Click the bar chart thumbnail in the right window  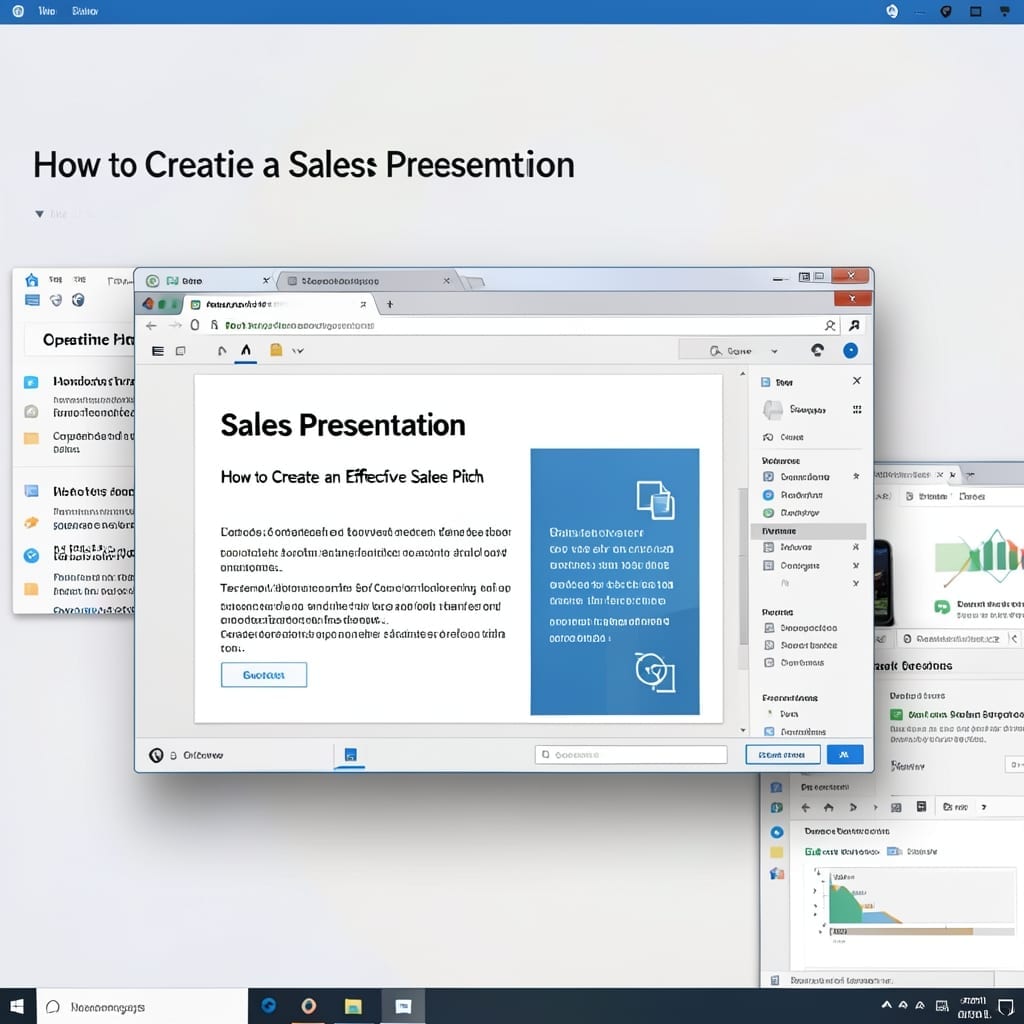click(x=978, y=557)
